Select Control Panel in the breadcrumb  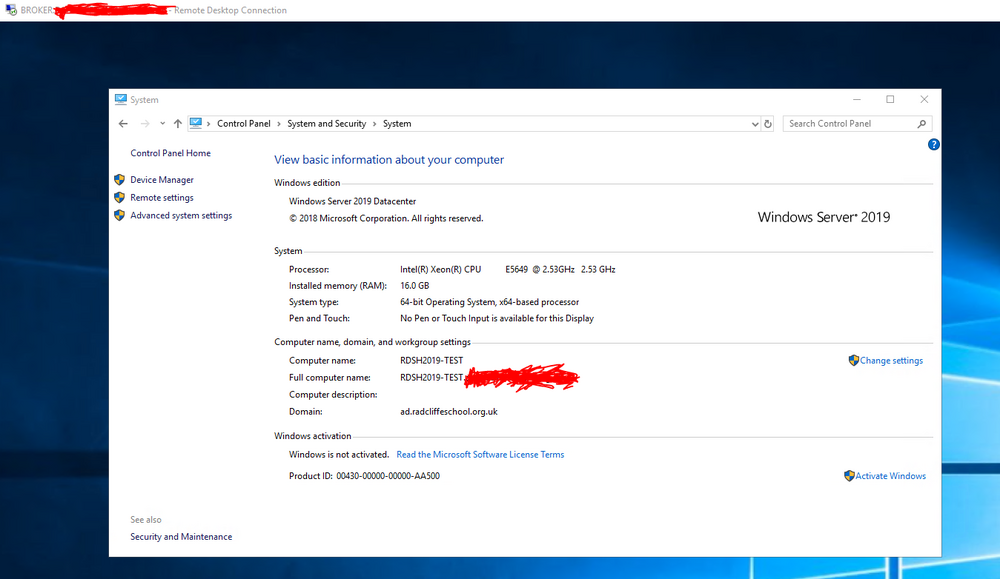(x=244, y=124)
